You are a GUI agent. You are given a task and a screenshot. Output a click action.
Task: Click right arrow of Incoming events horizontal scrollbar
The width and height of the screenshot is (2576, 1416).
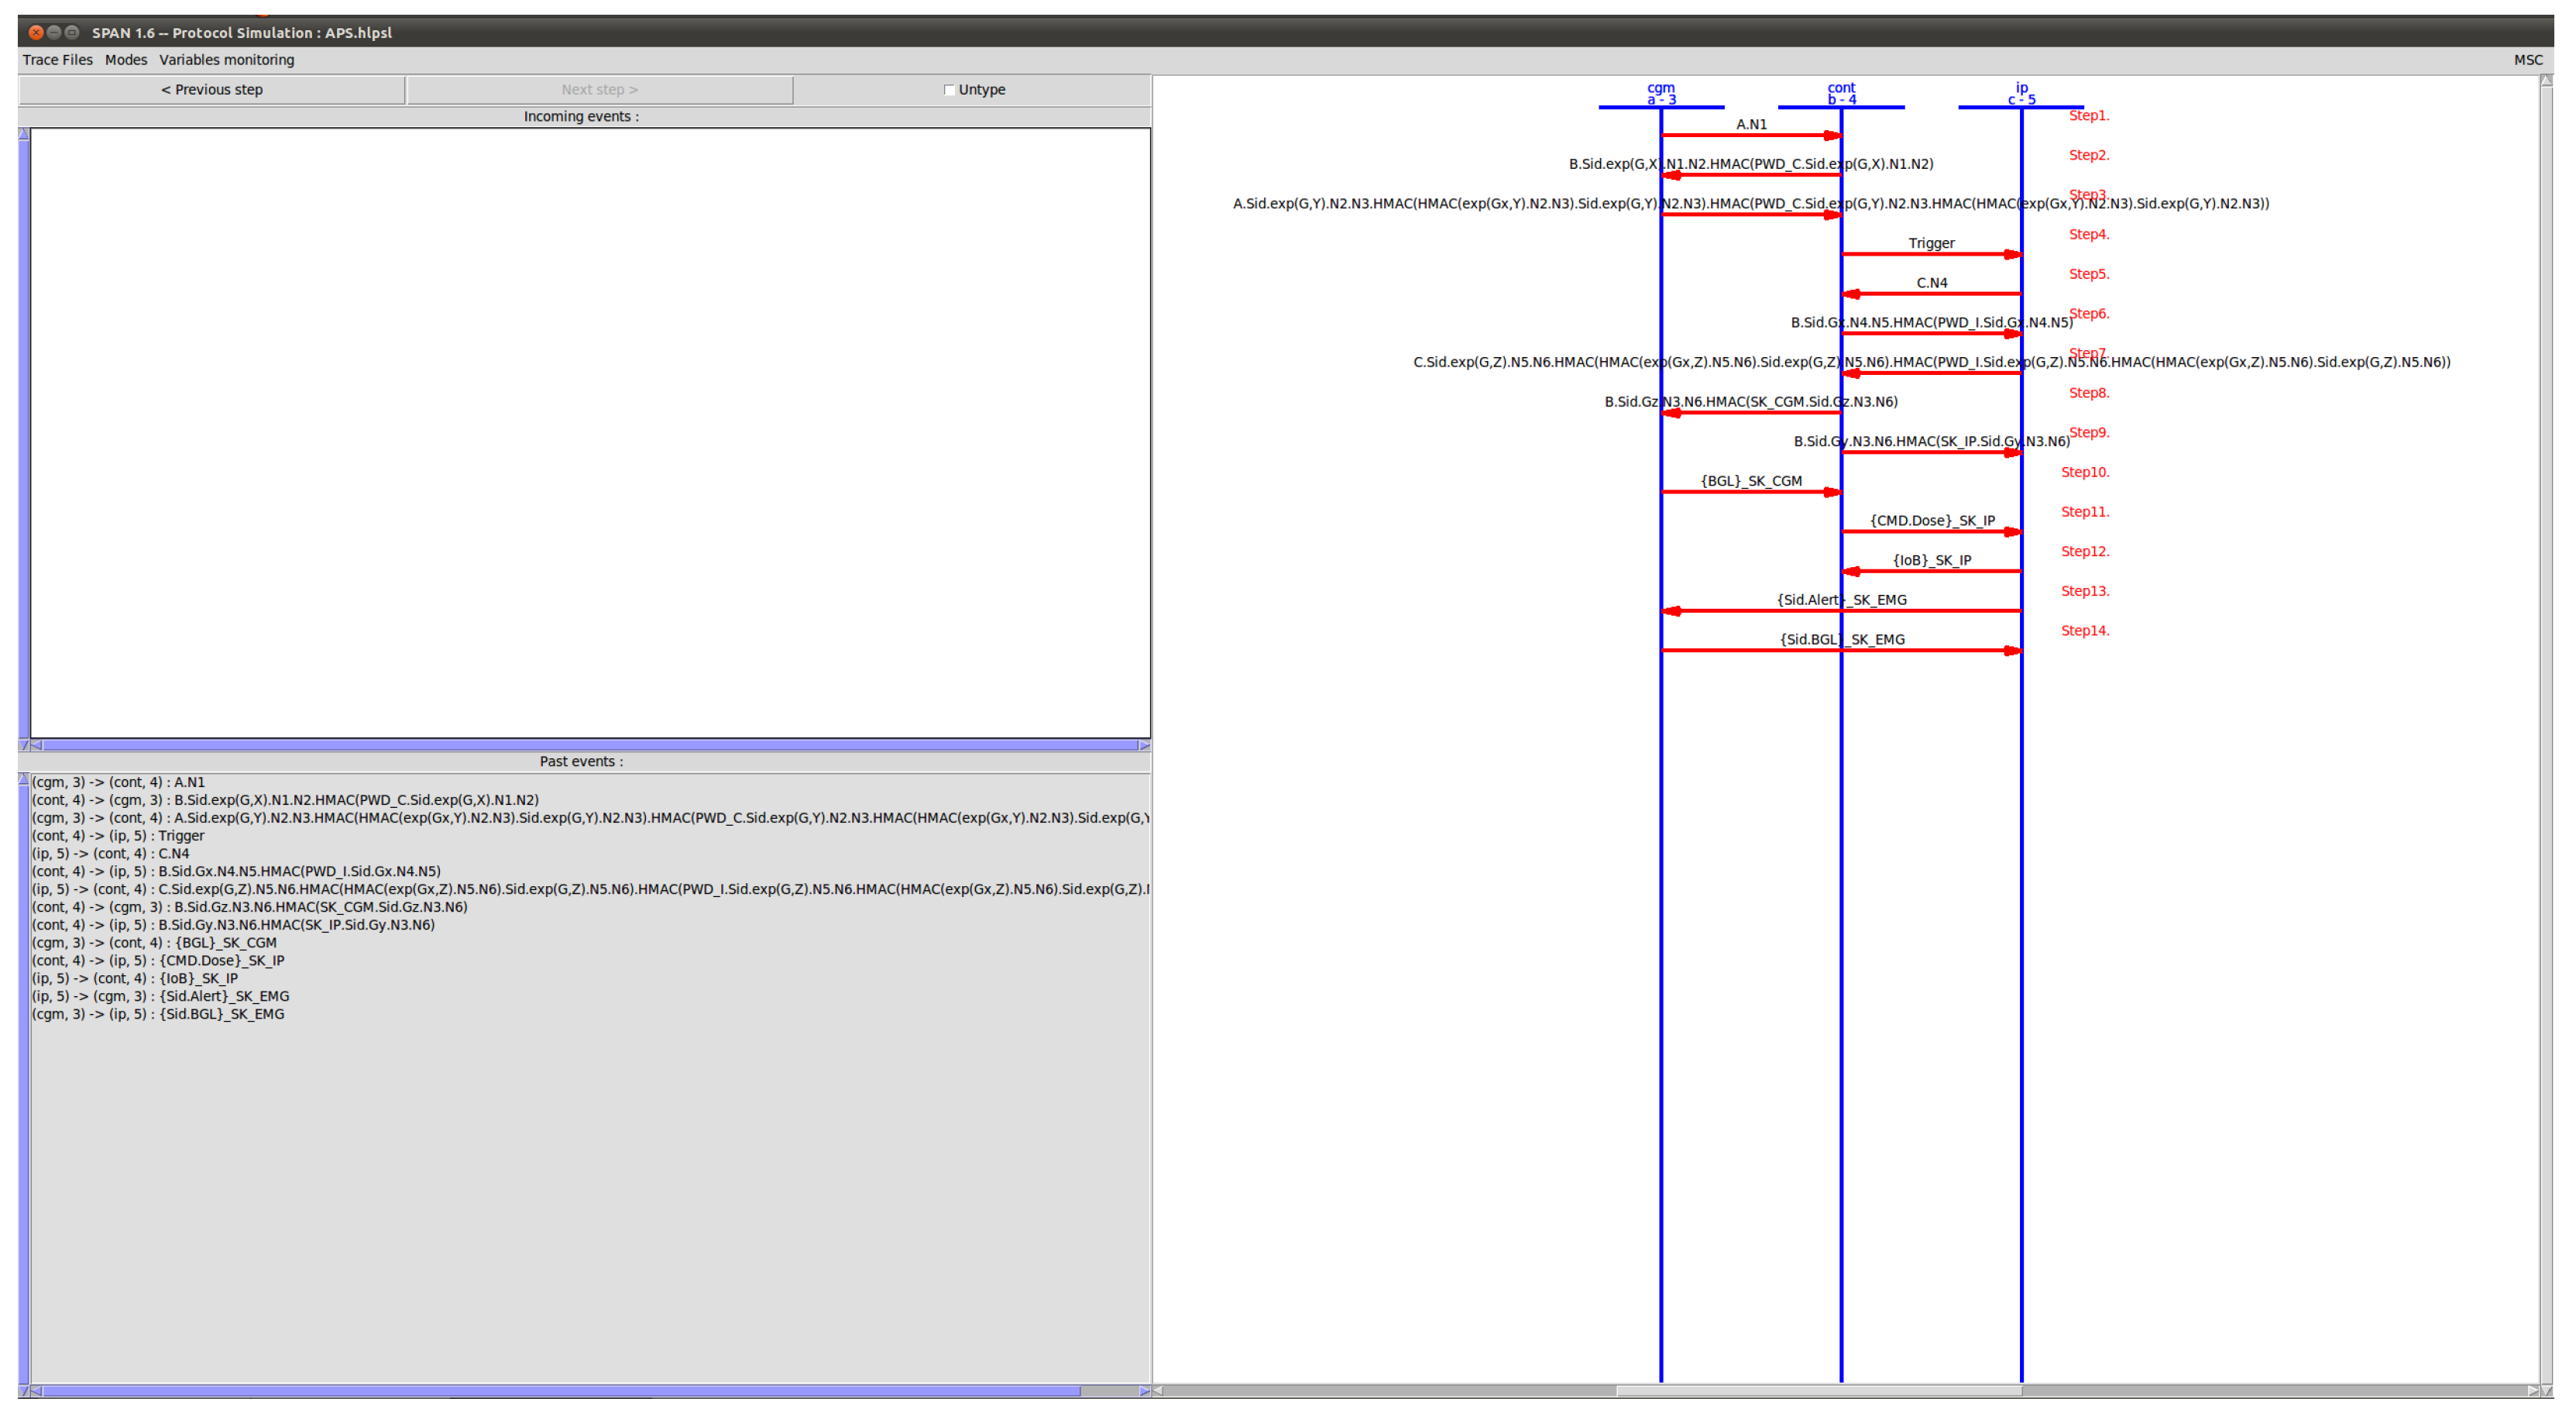click(x=1144, y=745)
